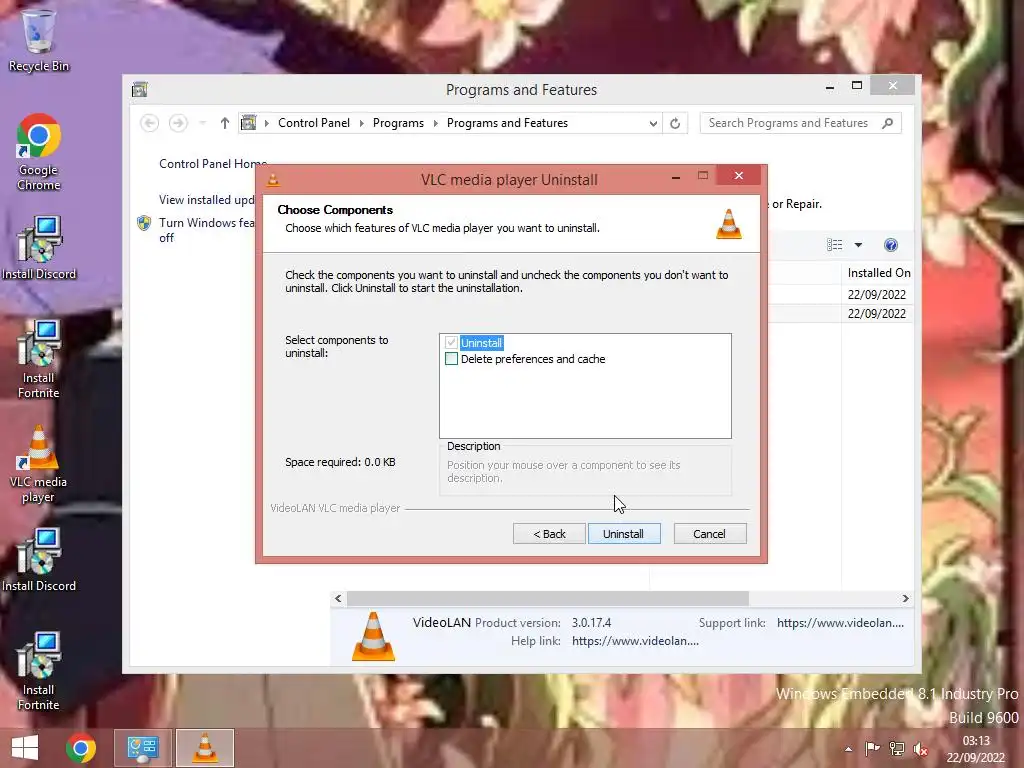Open the network tray icon

point(897,748)
